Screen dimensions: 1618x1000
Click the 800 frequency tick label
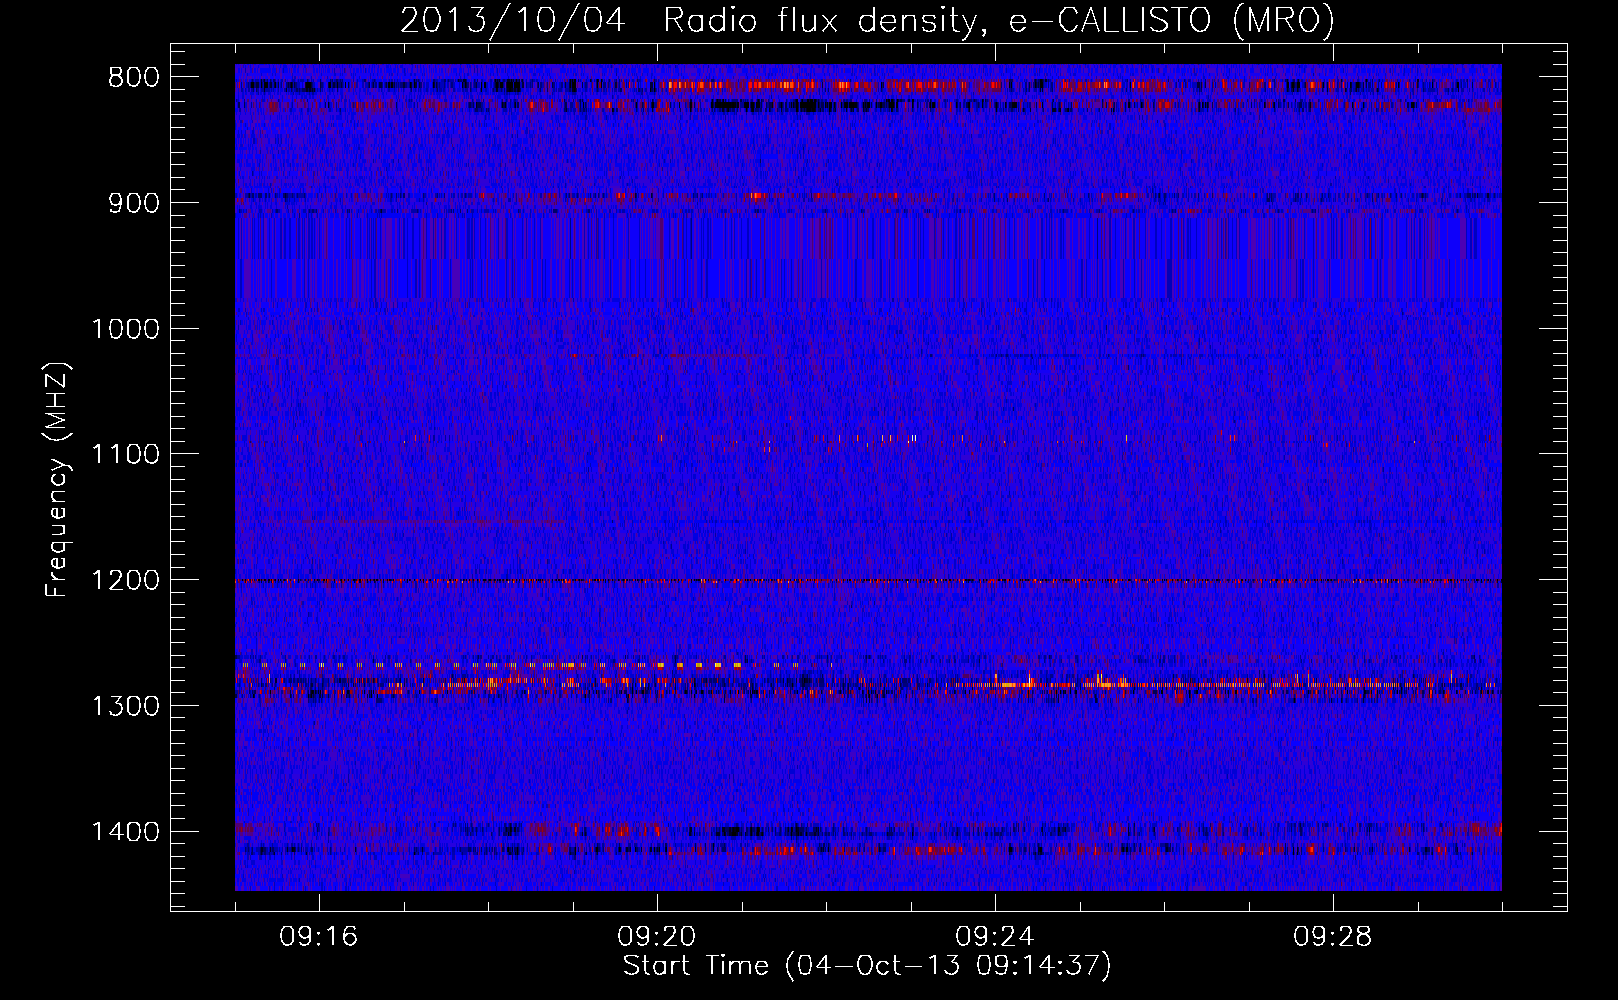tap(134, 78)
